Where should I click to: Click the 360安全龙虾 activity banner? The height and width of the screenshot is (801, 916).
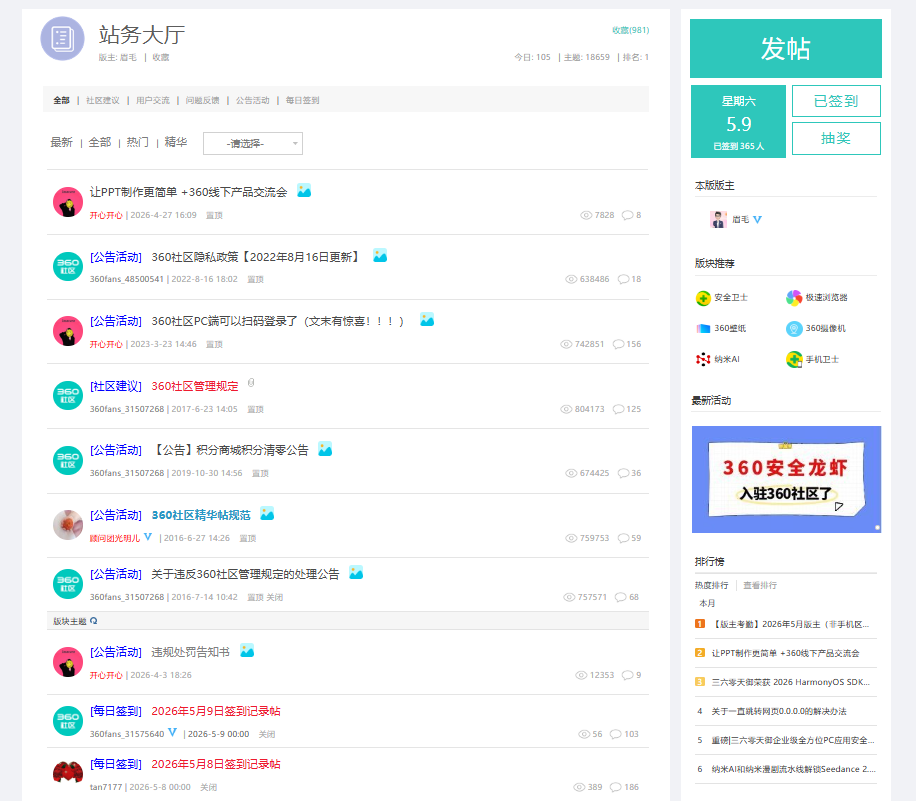786,479
